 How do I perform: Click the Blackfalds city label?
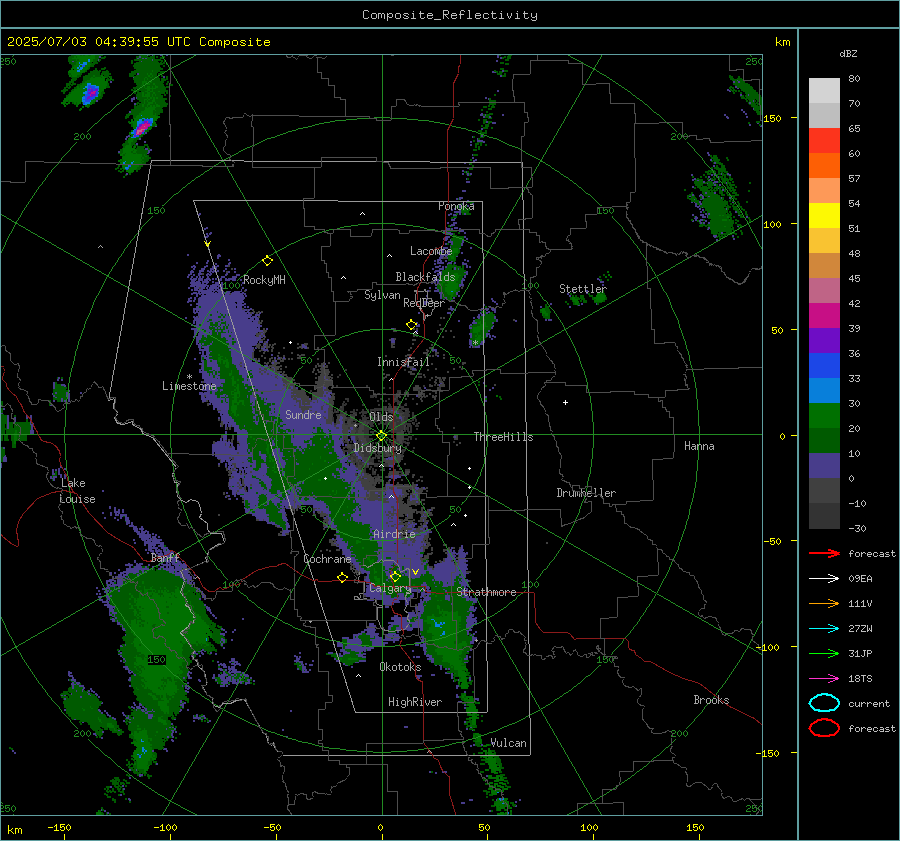click(x=425, y=277)
